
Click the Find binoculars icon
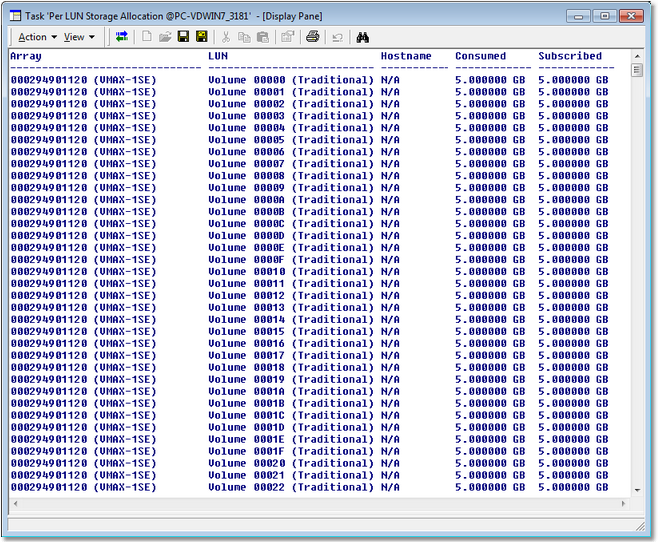pyautogui.click(x=363, y=37)
